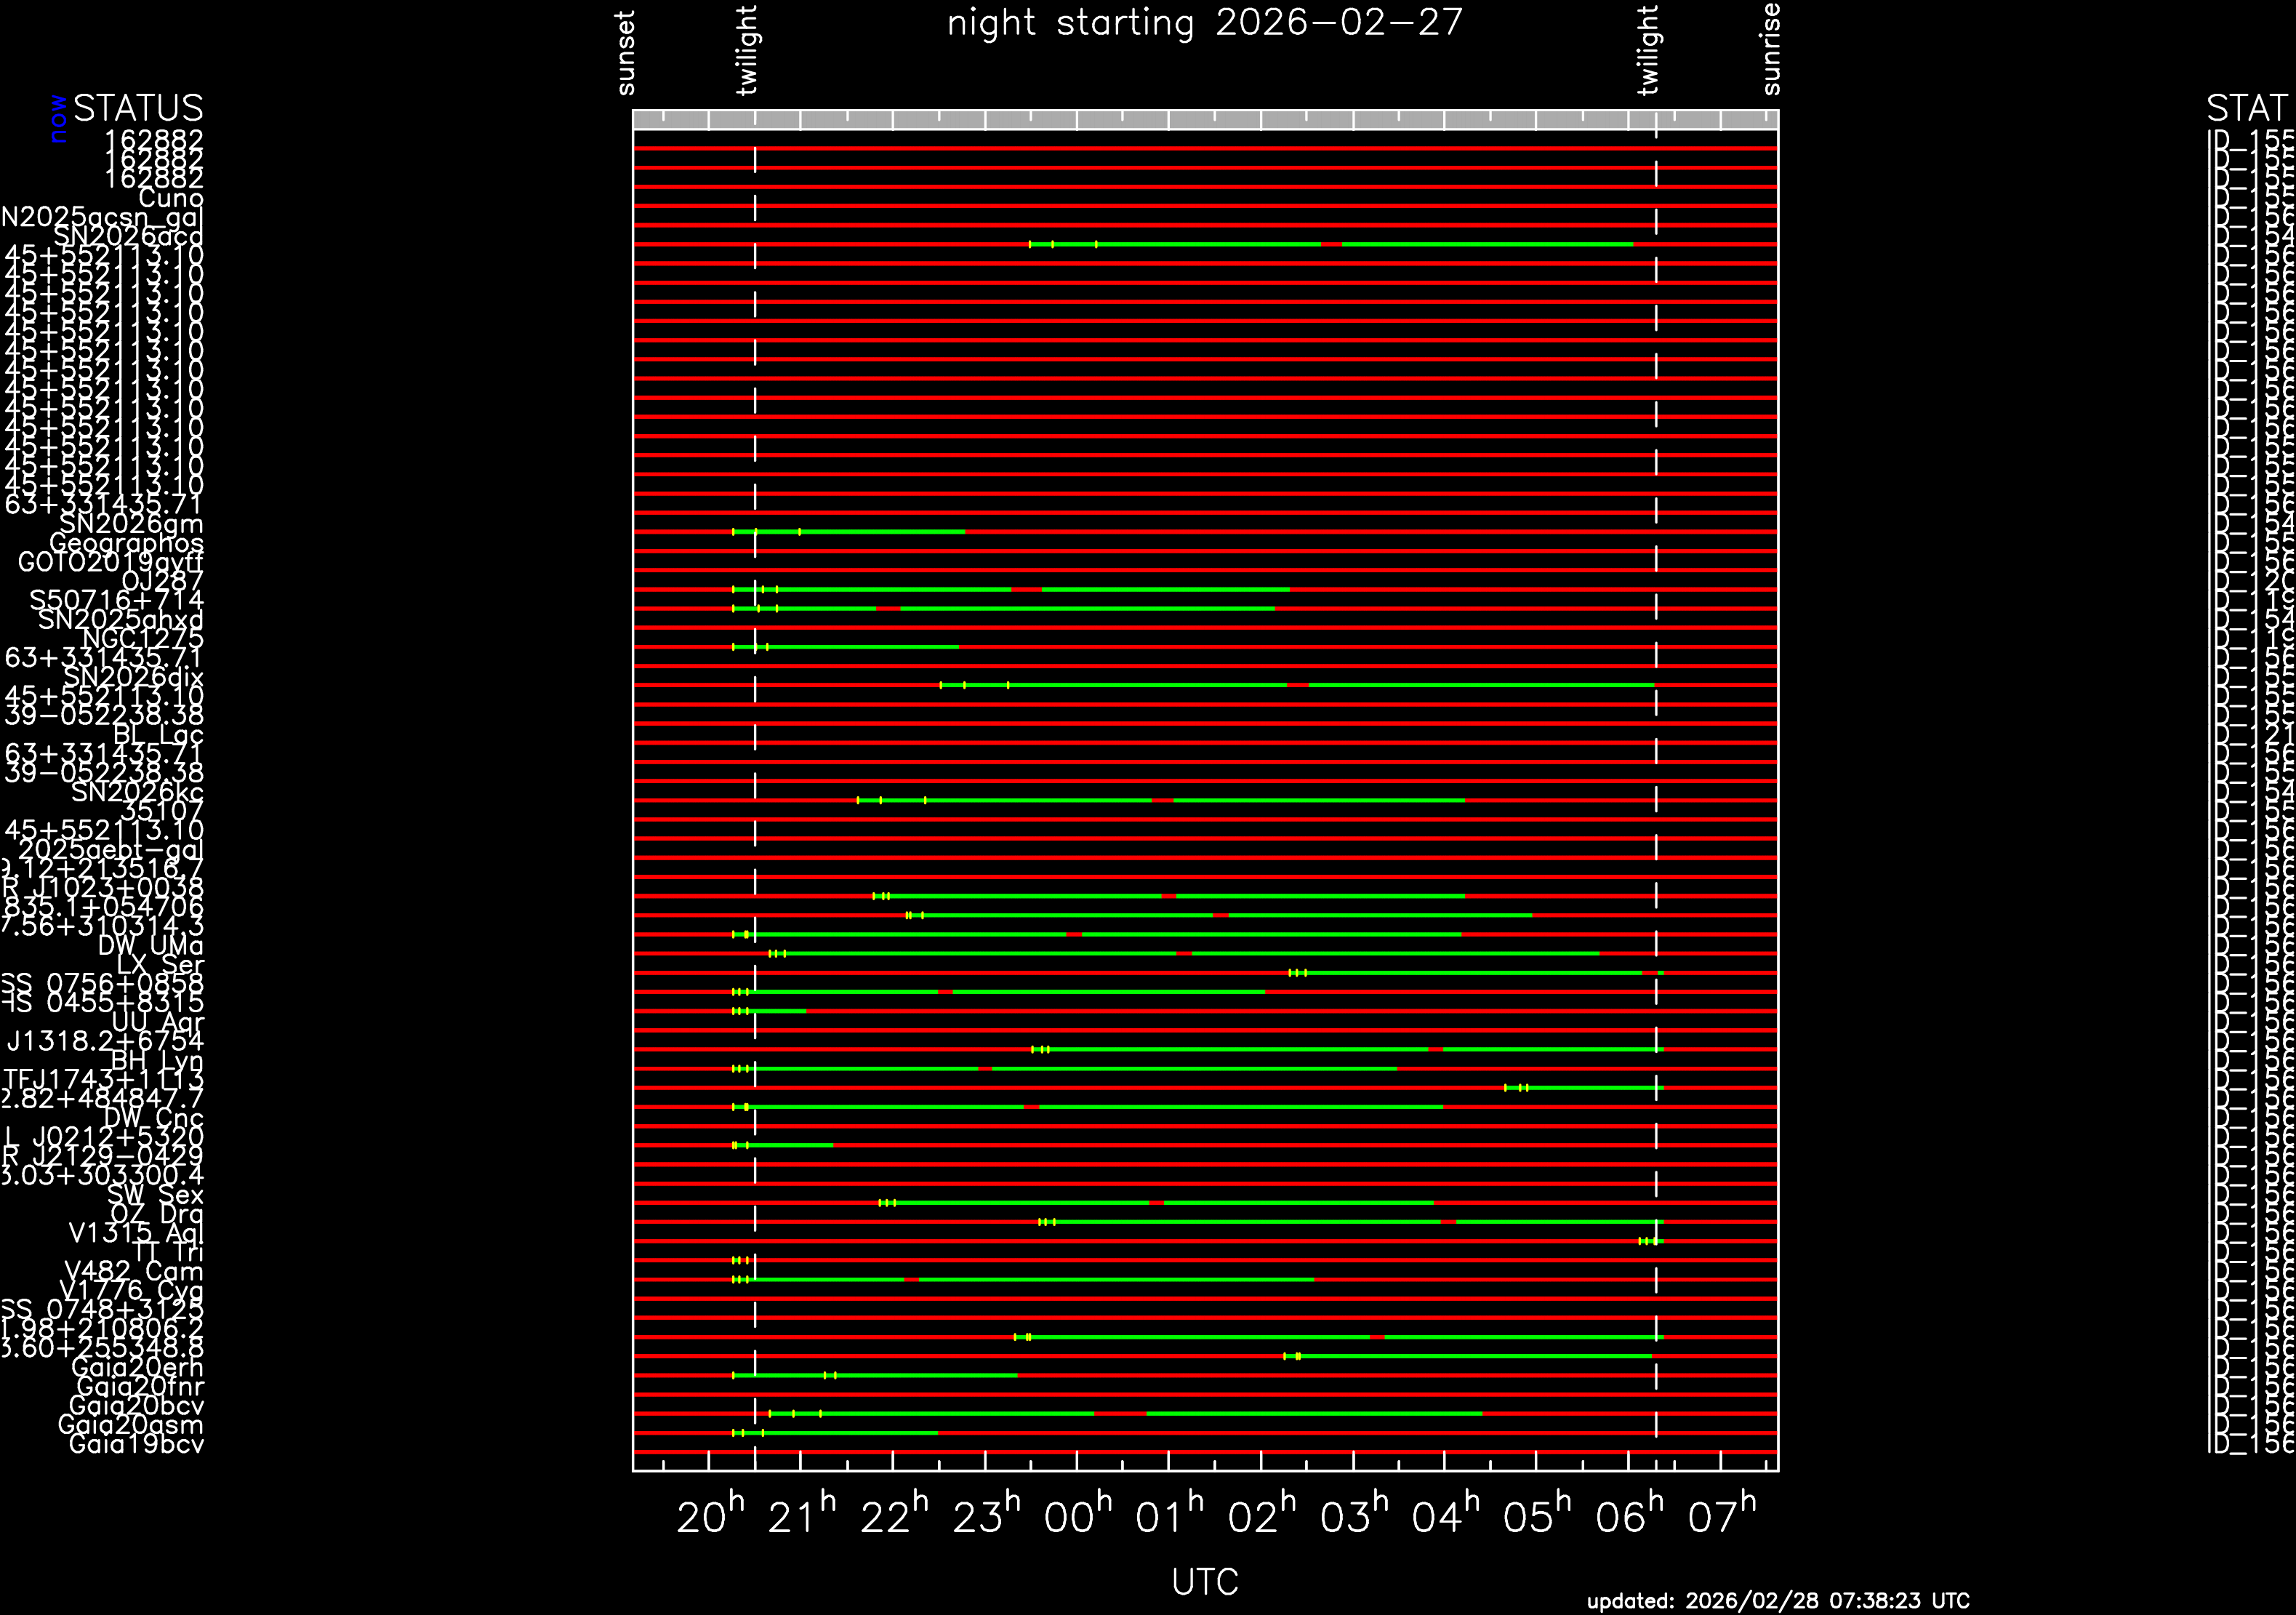Click the 'BL_Lac' target name

click(158, 735)
